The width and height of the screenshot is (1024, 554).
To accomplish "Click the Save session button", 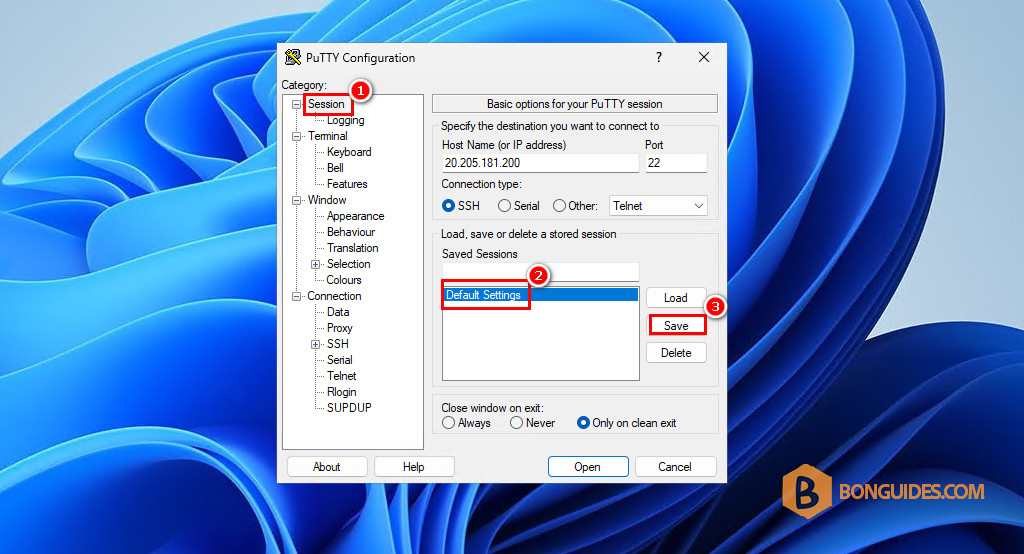I will [x=676, y=325].
